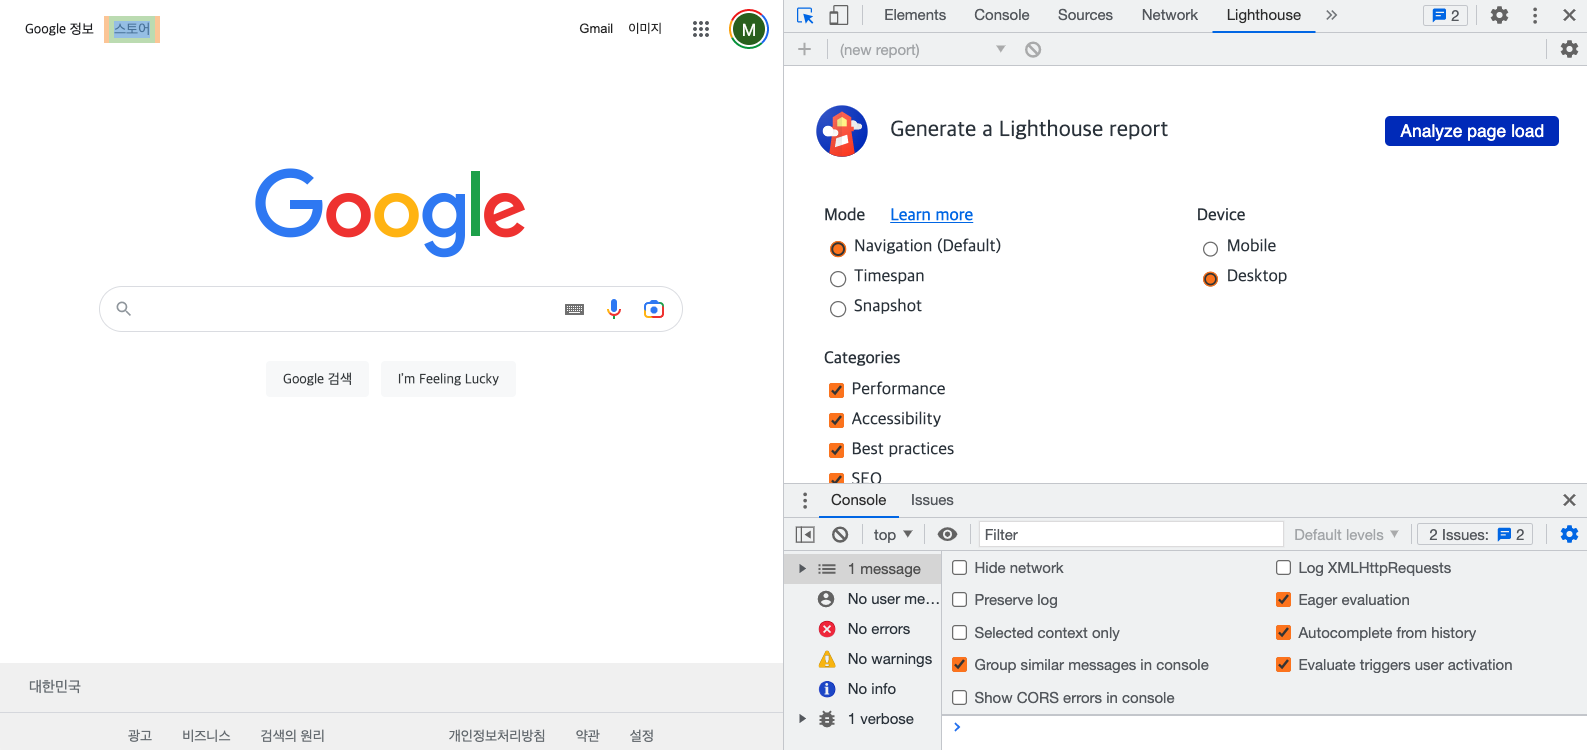Select the No info filter row
1587x750 pixels.
tap(863, 689)
